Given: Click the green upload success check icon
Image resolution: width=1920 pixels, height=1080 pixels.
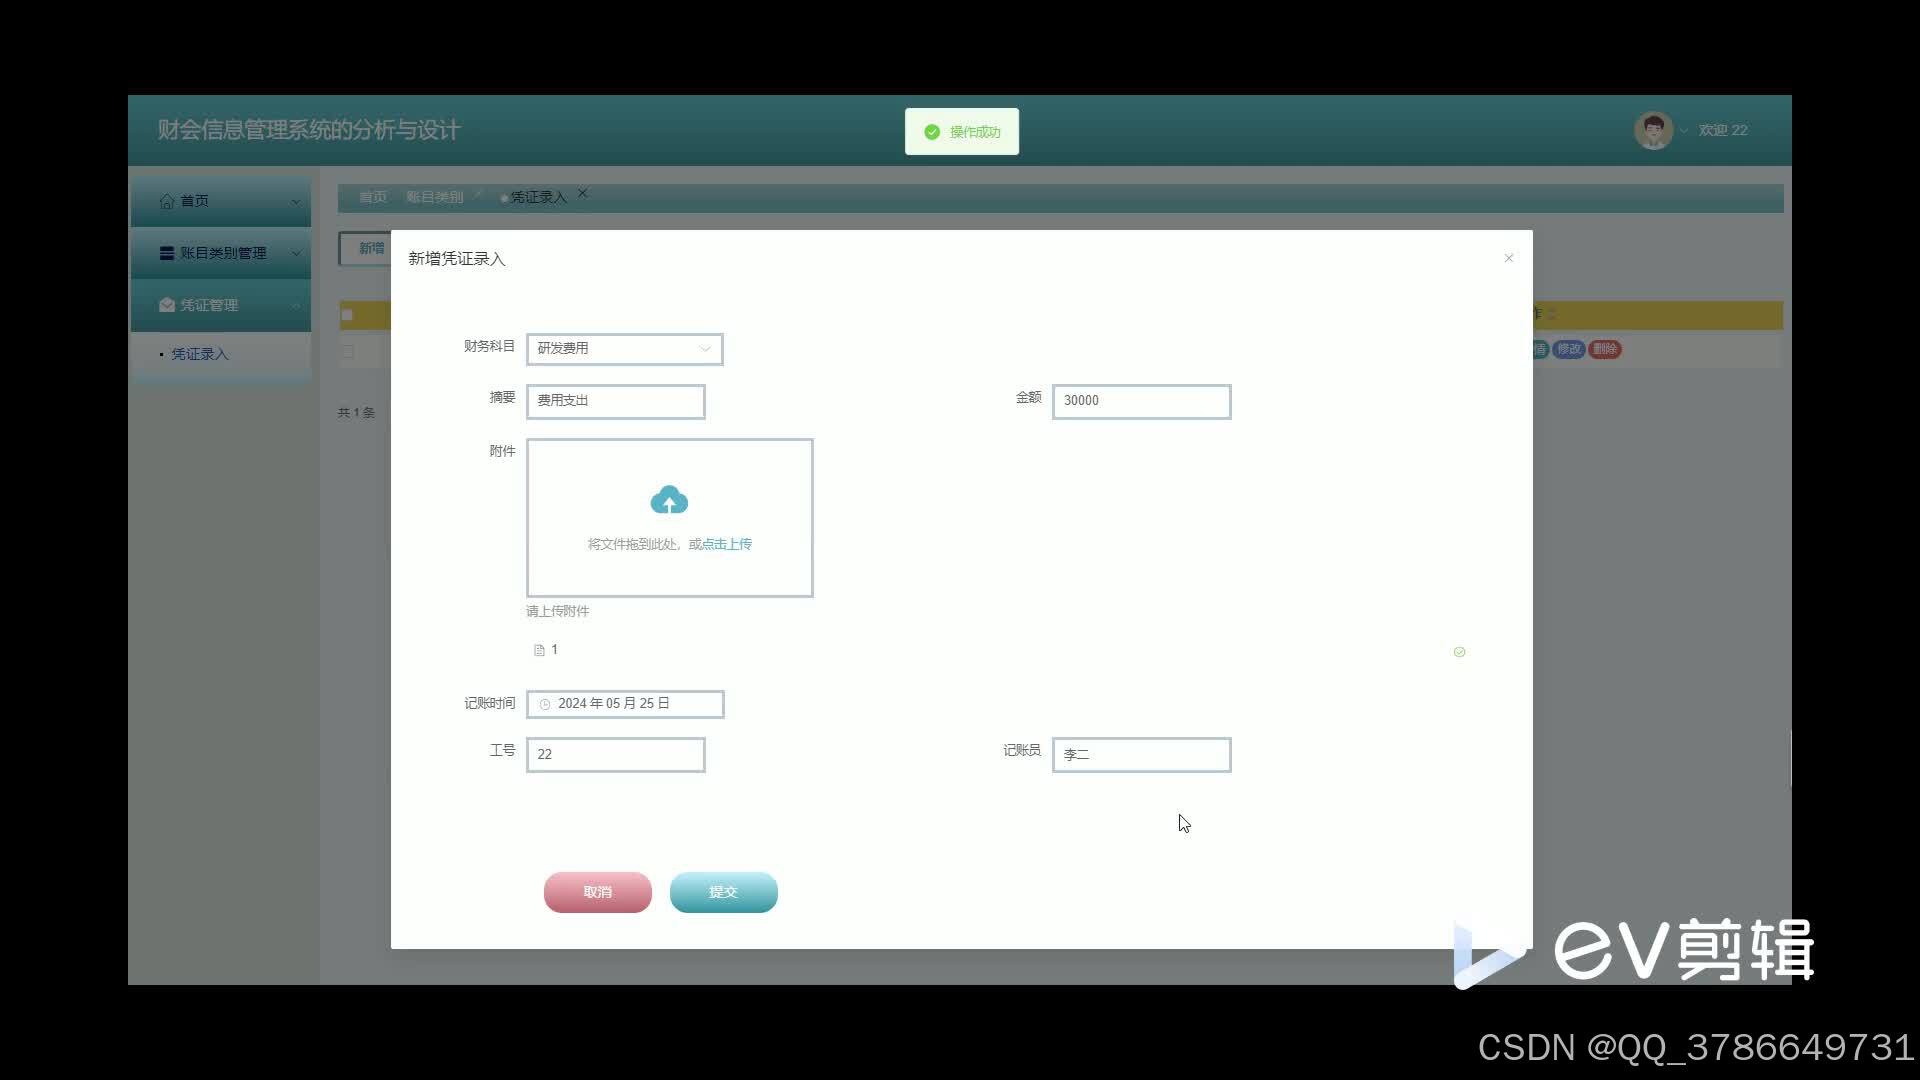Looking at the screenshot, I should [1459, 652].
